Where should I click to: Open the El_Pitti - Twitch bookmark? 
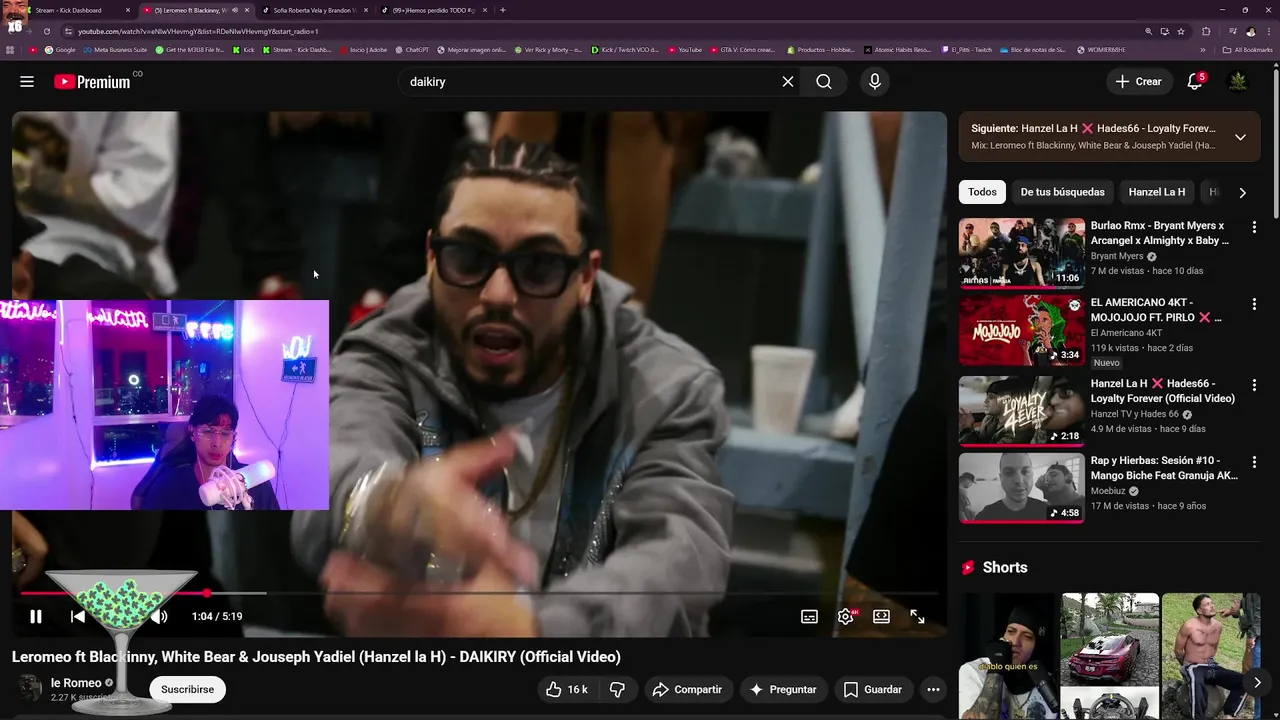[x=967, y=50]
